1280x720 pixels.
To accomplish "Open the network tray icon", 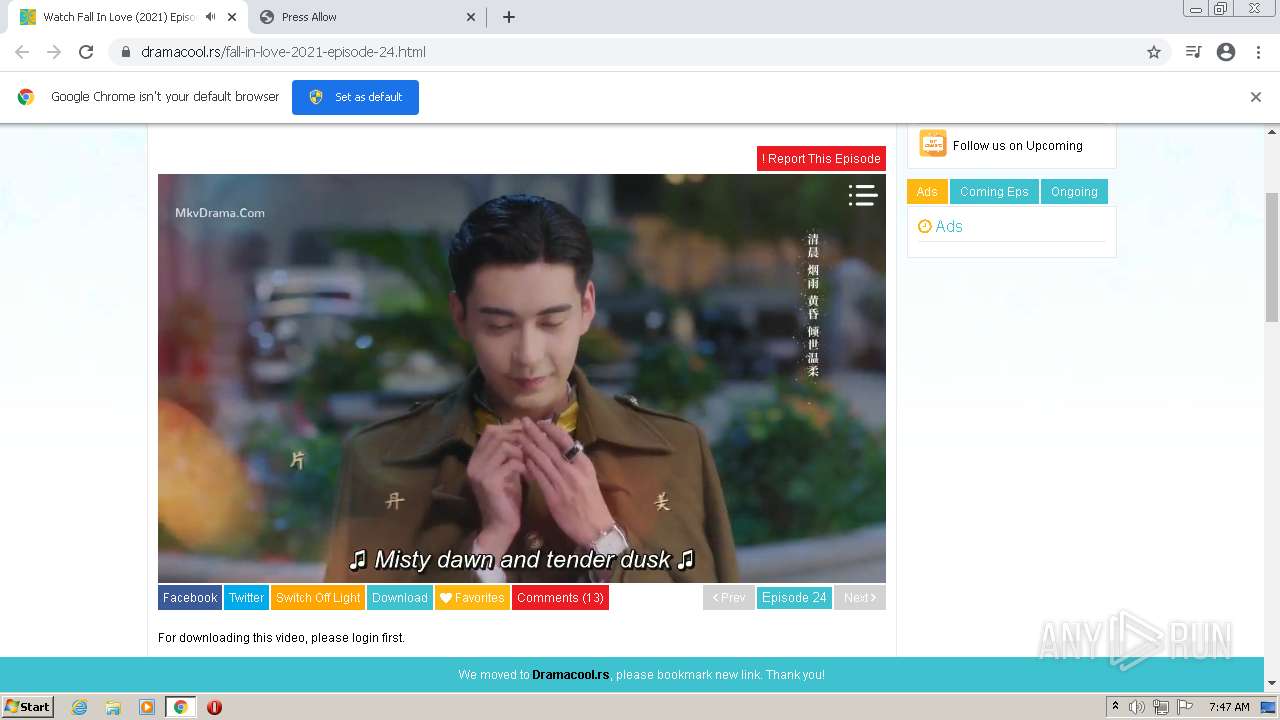I will coord(1161,707).
